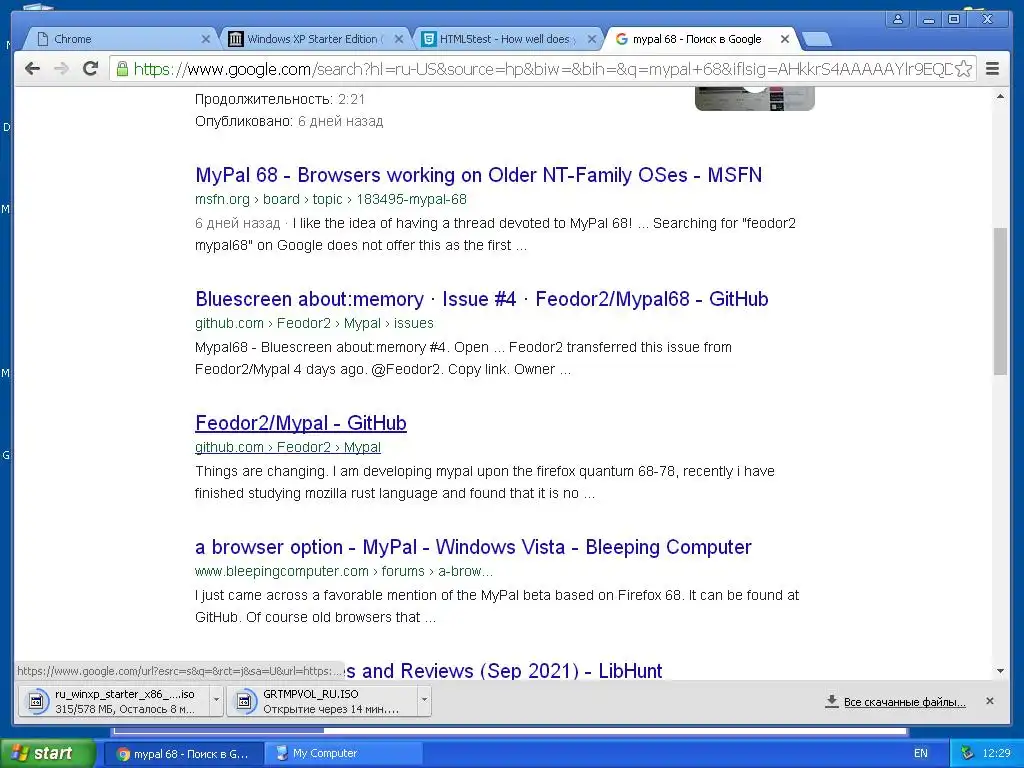The image size is (1024, 768).
Task: Close the downloads bar
Action: point(989,701)
